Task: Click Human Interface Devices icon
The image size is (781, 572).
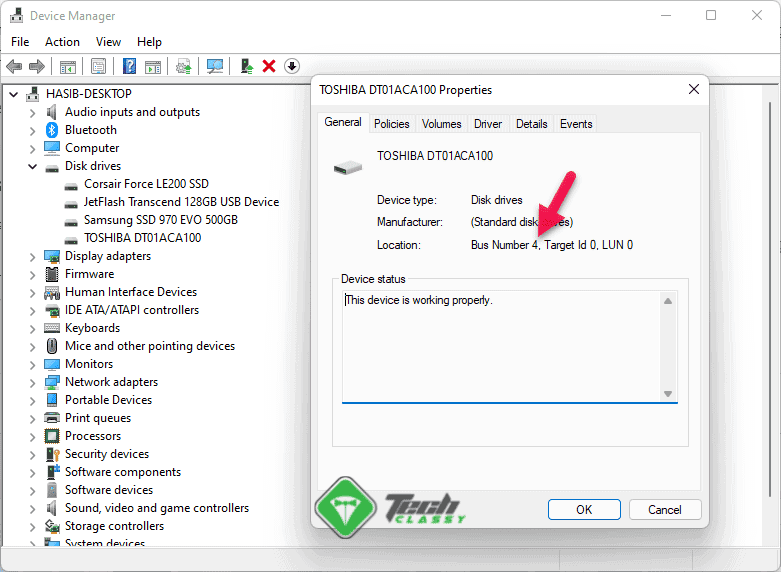Action: pos(52,292)
